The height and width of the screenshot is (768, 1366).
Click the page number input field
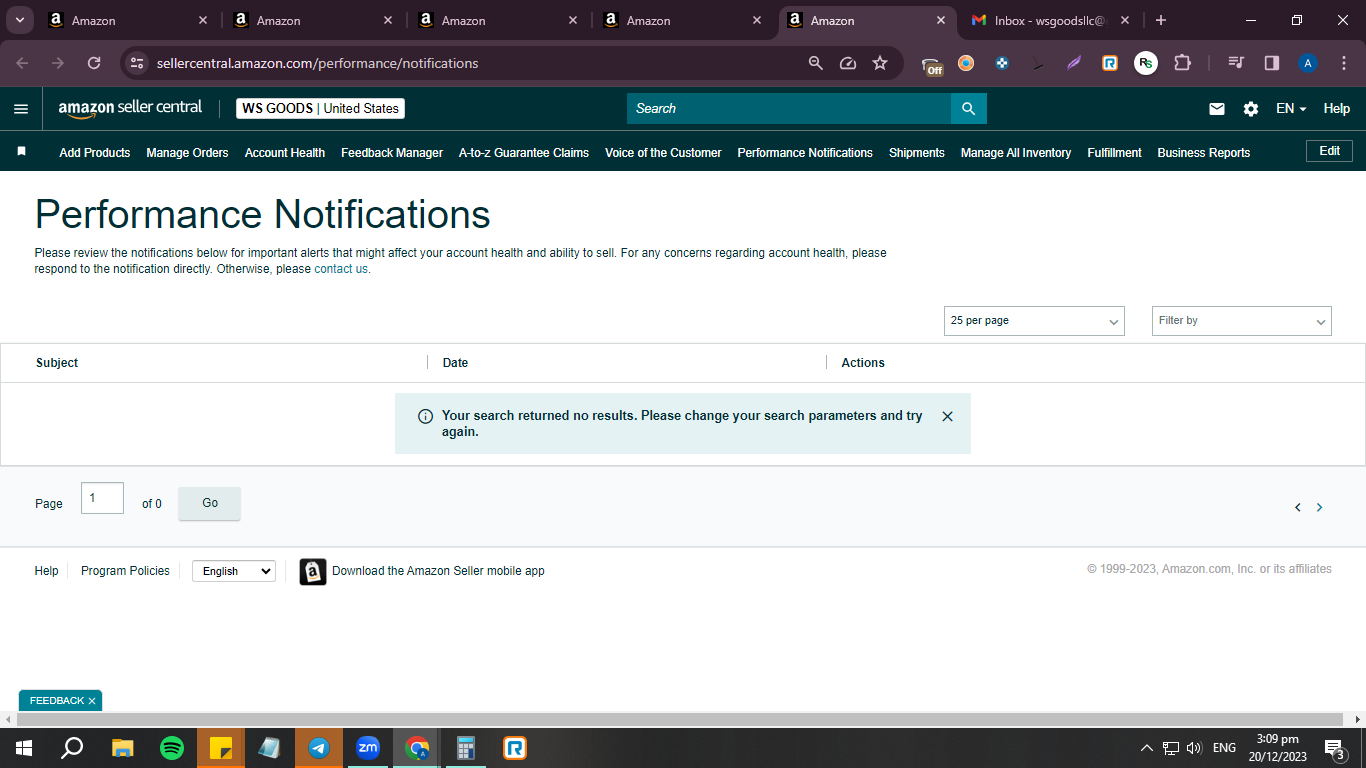(x=102, y=498)
